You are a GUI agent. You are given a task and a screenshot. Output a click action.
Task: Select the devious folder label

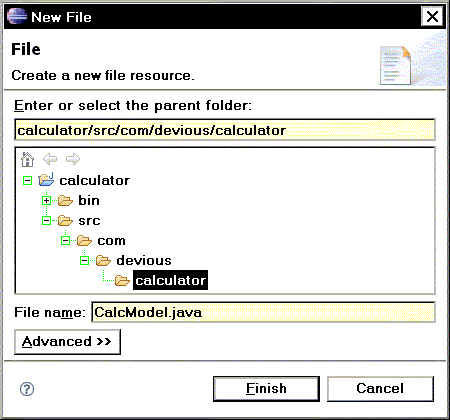[144, 260]
